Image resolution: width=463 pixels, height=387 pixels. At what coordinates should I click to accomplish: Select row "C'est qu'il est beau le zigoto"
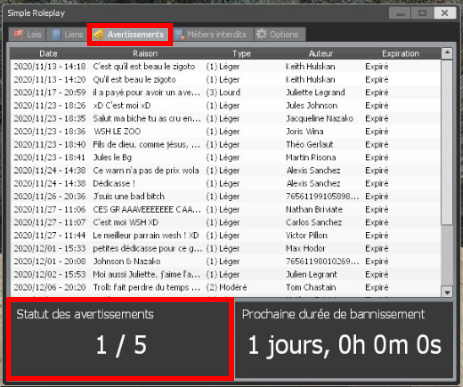(x=225, y=66)
